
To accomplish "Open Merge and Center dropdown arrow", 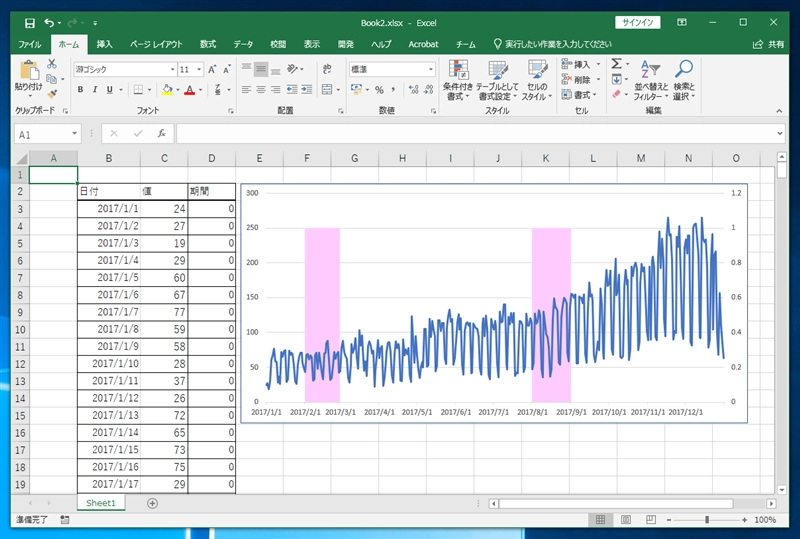I will pyautogui.click(x=338, y=90).
